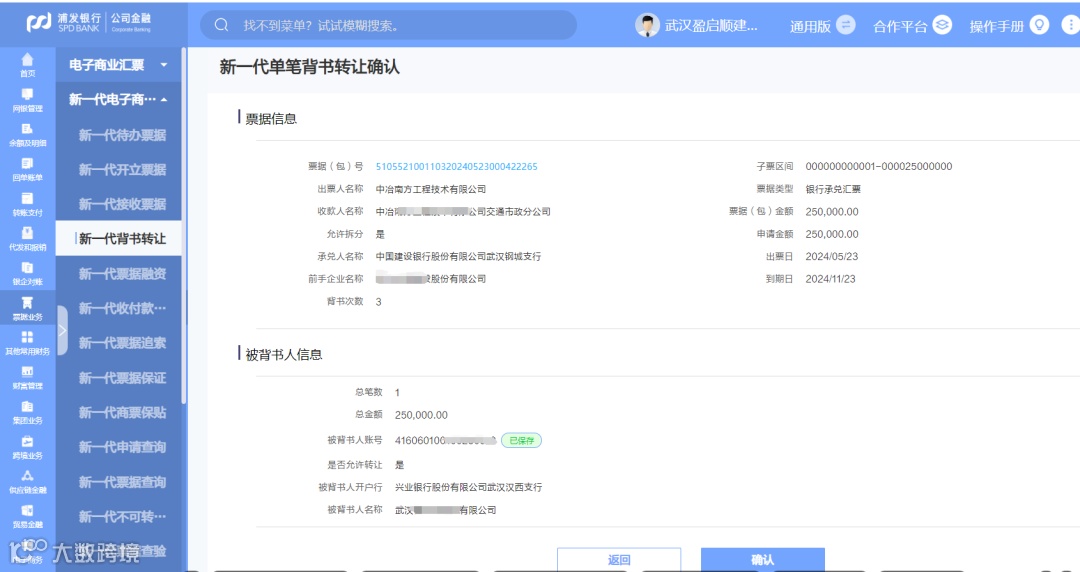The image size is (1080, 572).
Task: Click the 通用版 switch icon
Action: pyautogui.click(x=845, y=25)
